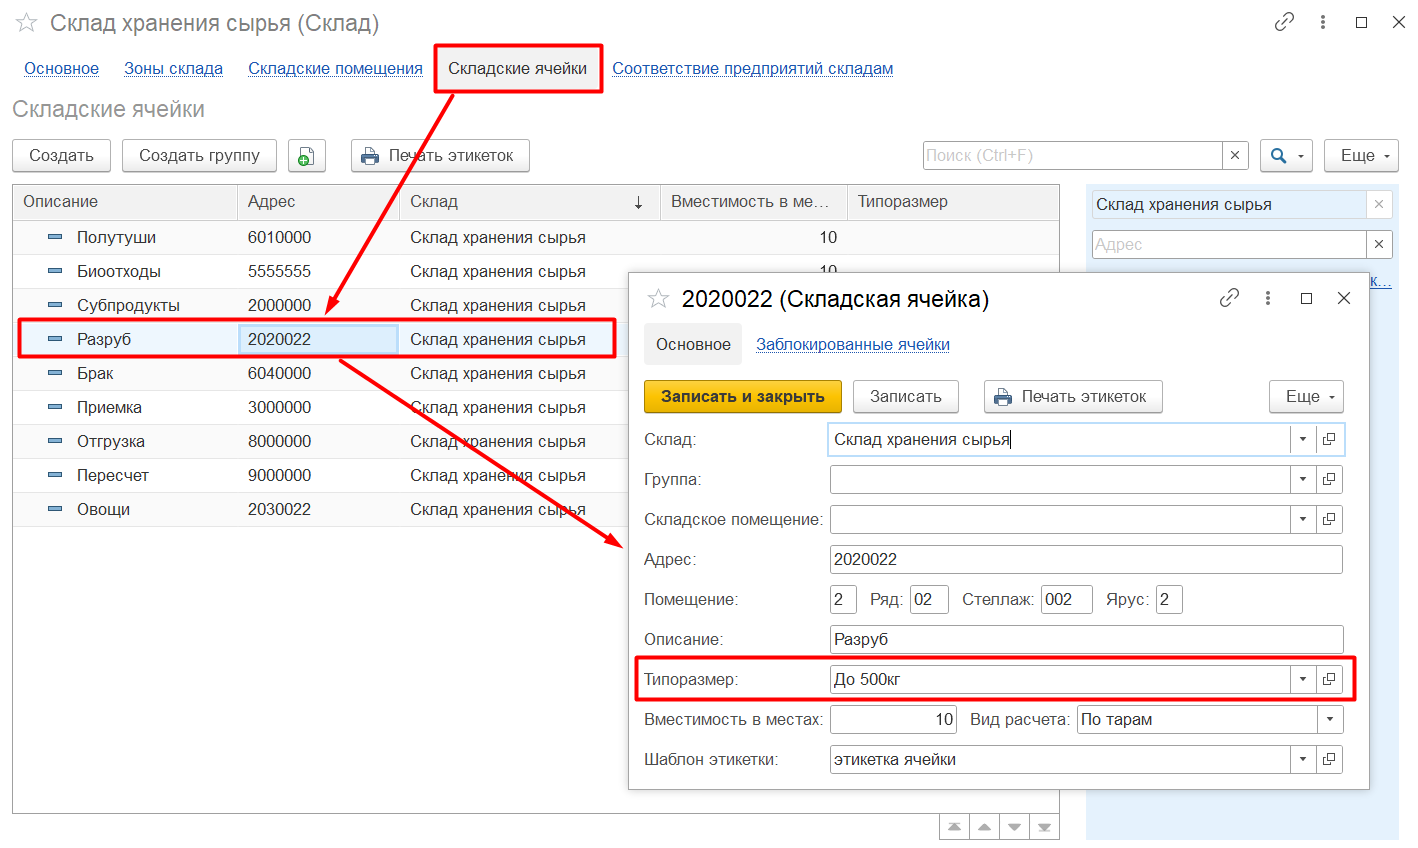Viewport: 1418px width, 848px height.
Task: Click create-by-copying icon with green plus
Action: point(307,156)
